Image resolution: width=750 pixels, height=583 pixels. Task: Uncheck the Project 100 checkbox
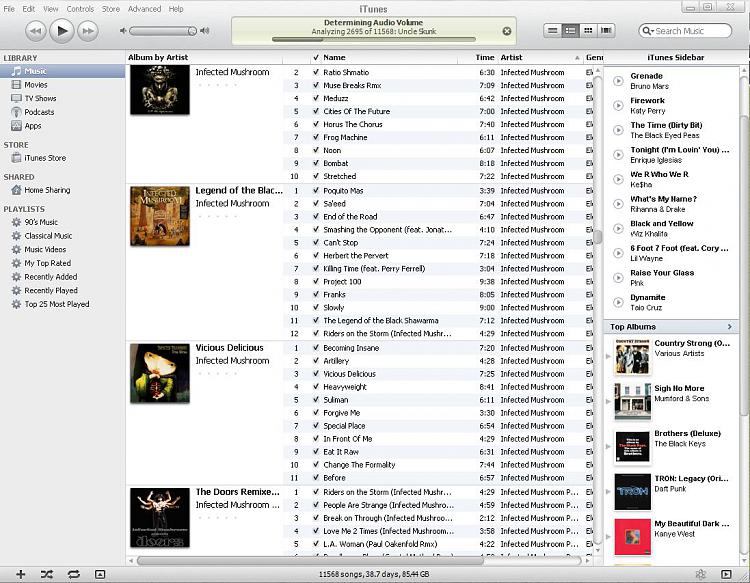[x=316, y=282]
